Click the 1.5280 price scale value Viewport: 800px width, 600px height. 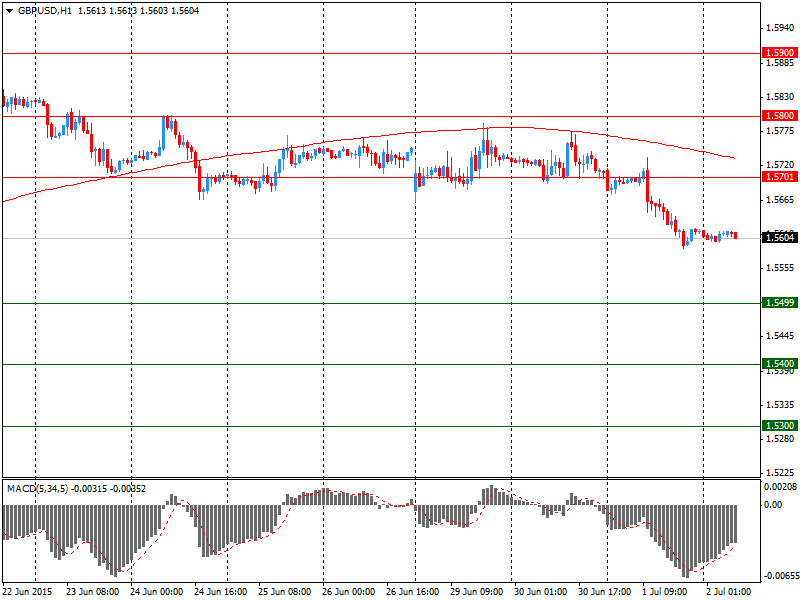click(781, 439)
